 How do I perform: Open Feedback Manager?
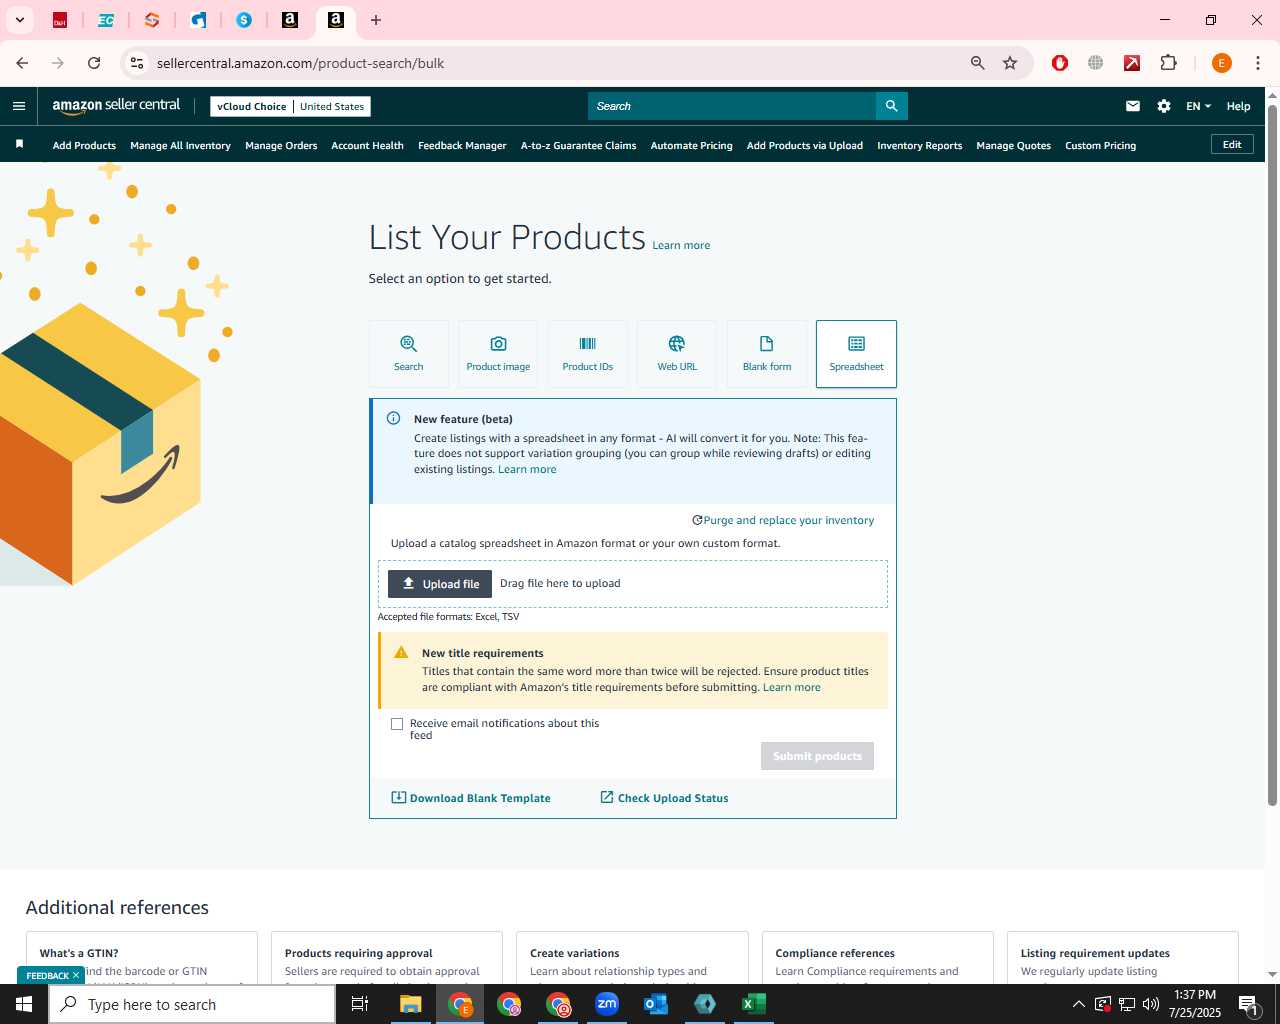462,146
